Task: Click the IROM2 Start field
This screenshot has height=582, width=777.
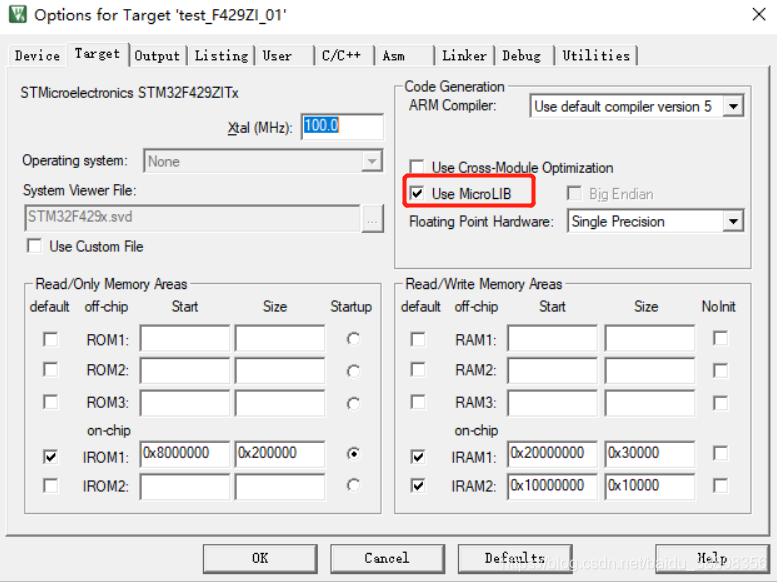Action: [x=185, y=486]
